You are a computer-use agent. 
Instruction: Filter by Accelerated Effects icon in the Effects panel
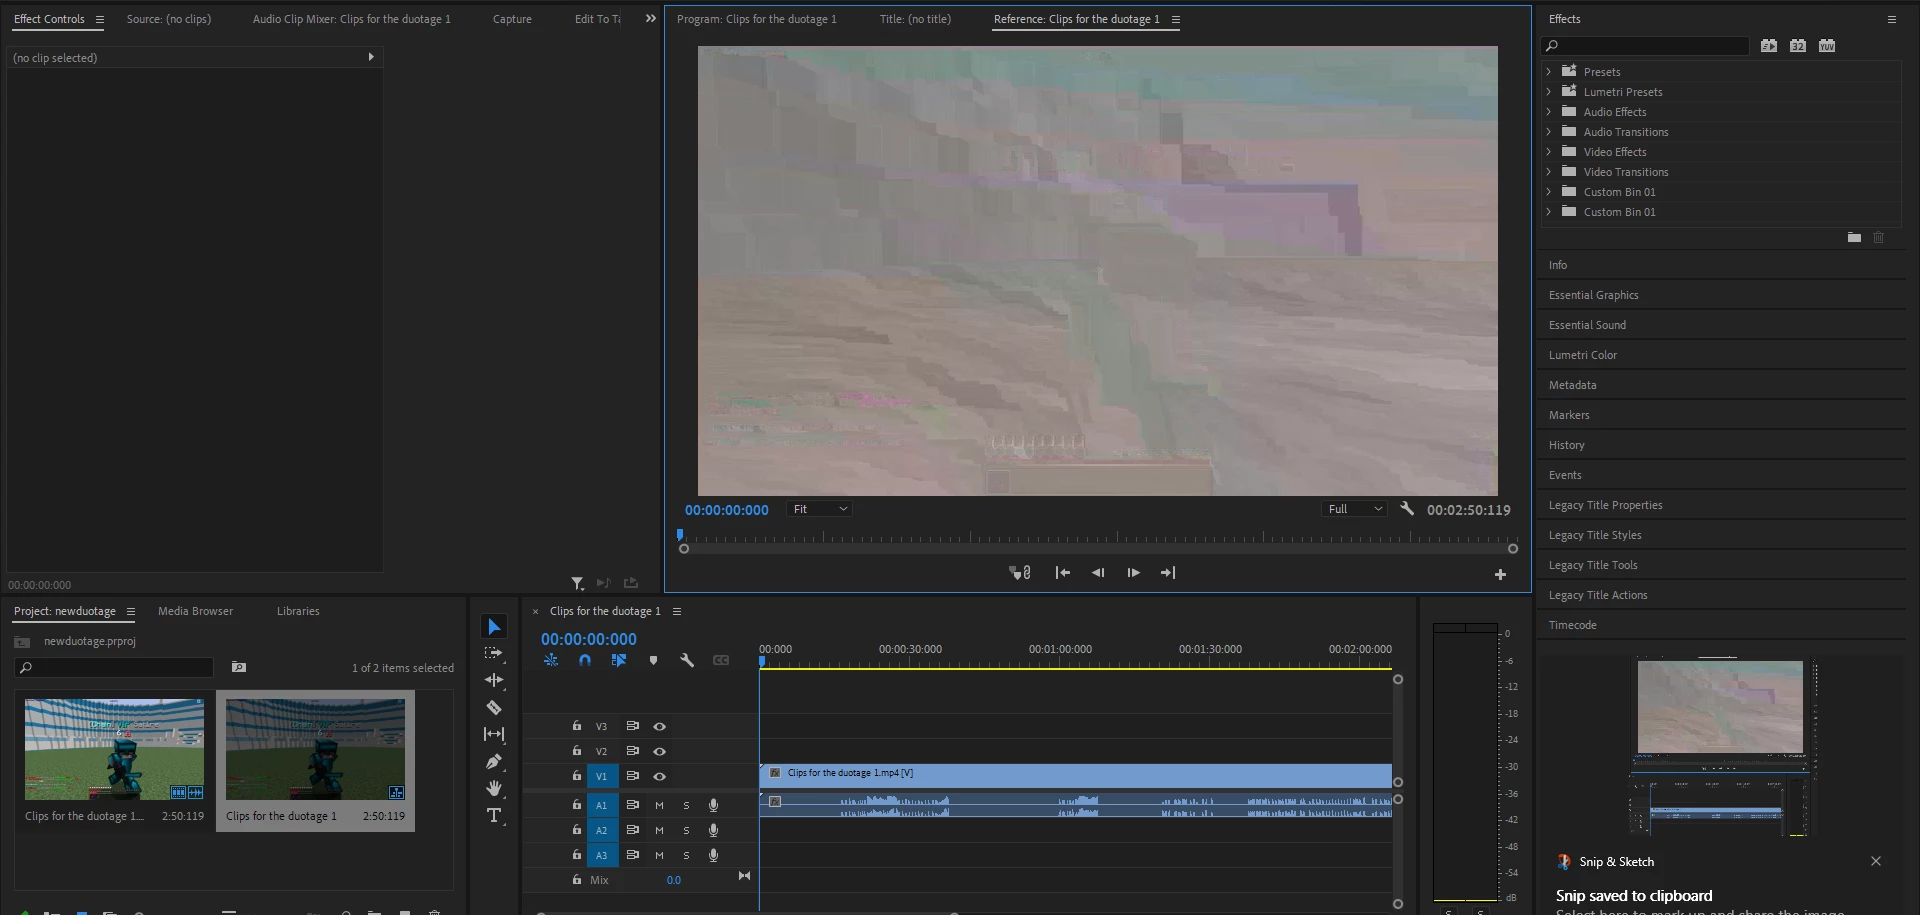pyautogui.click(x=1769, y=46)
